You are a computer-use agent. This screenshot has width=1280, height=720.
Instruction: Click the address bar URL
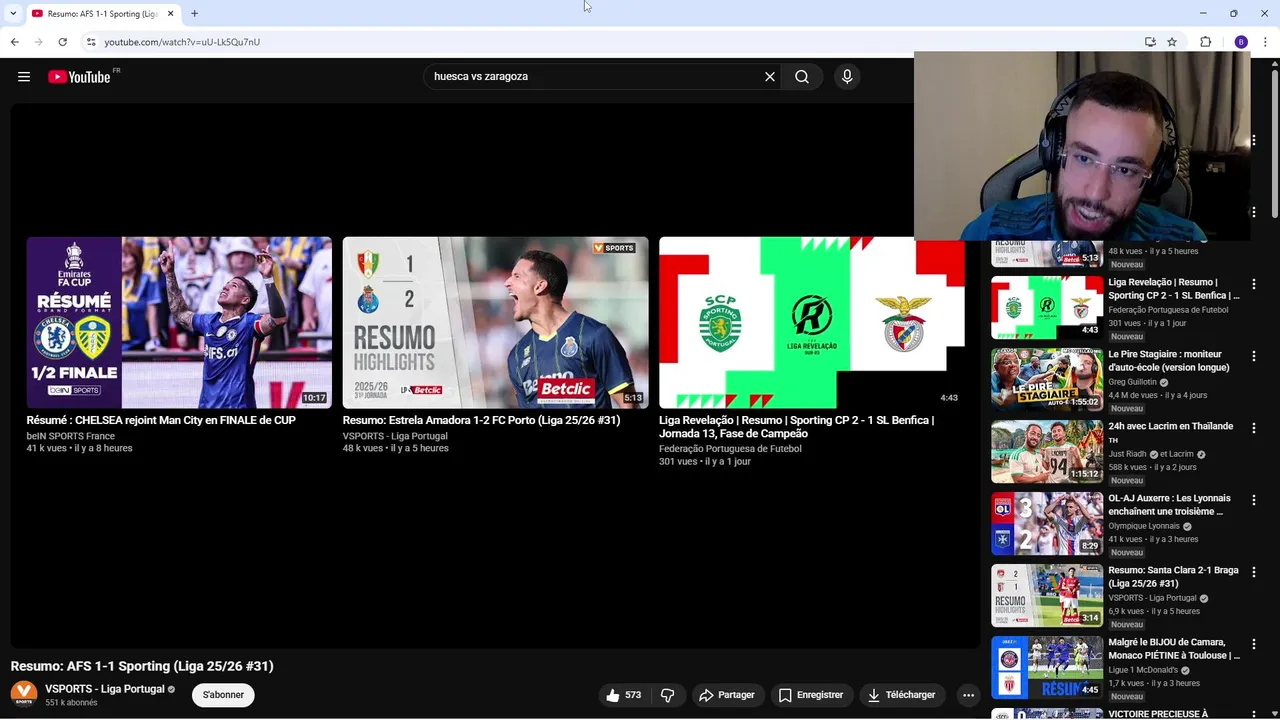[182, 42]
